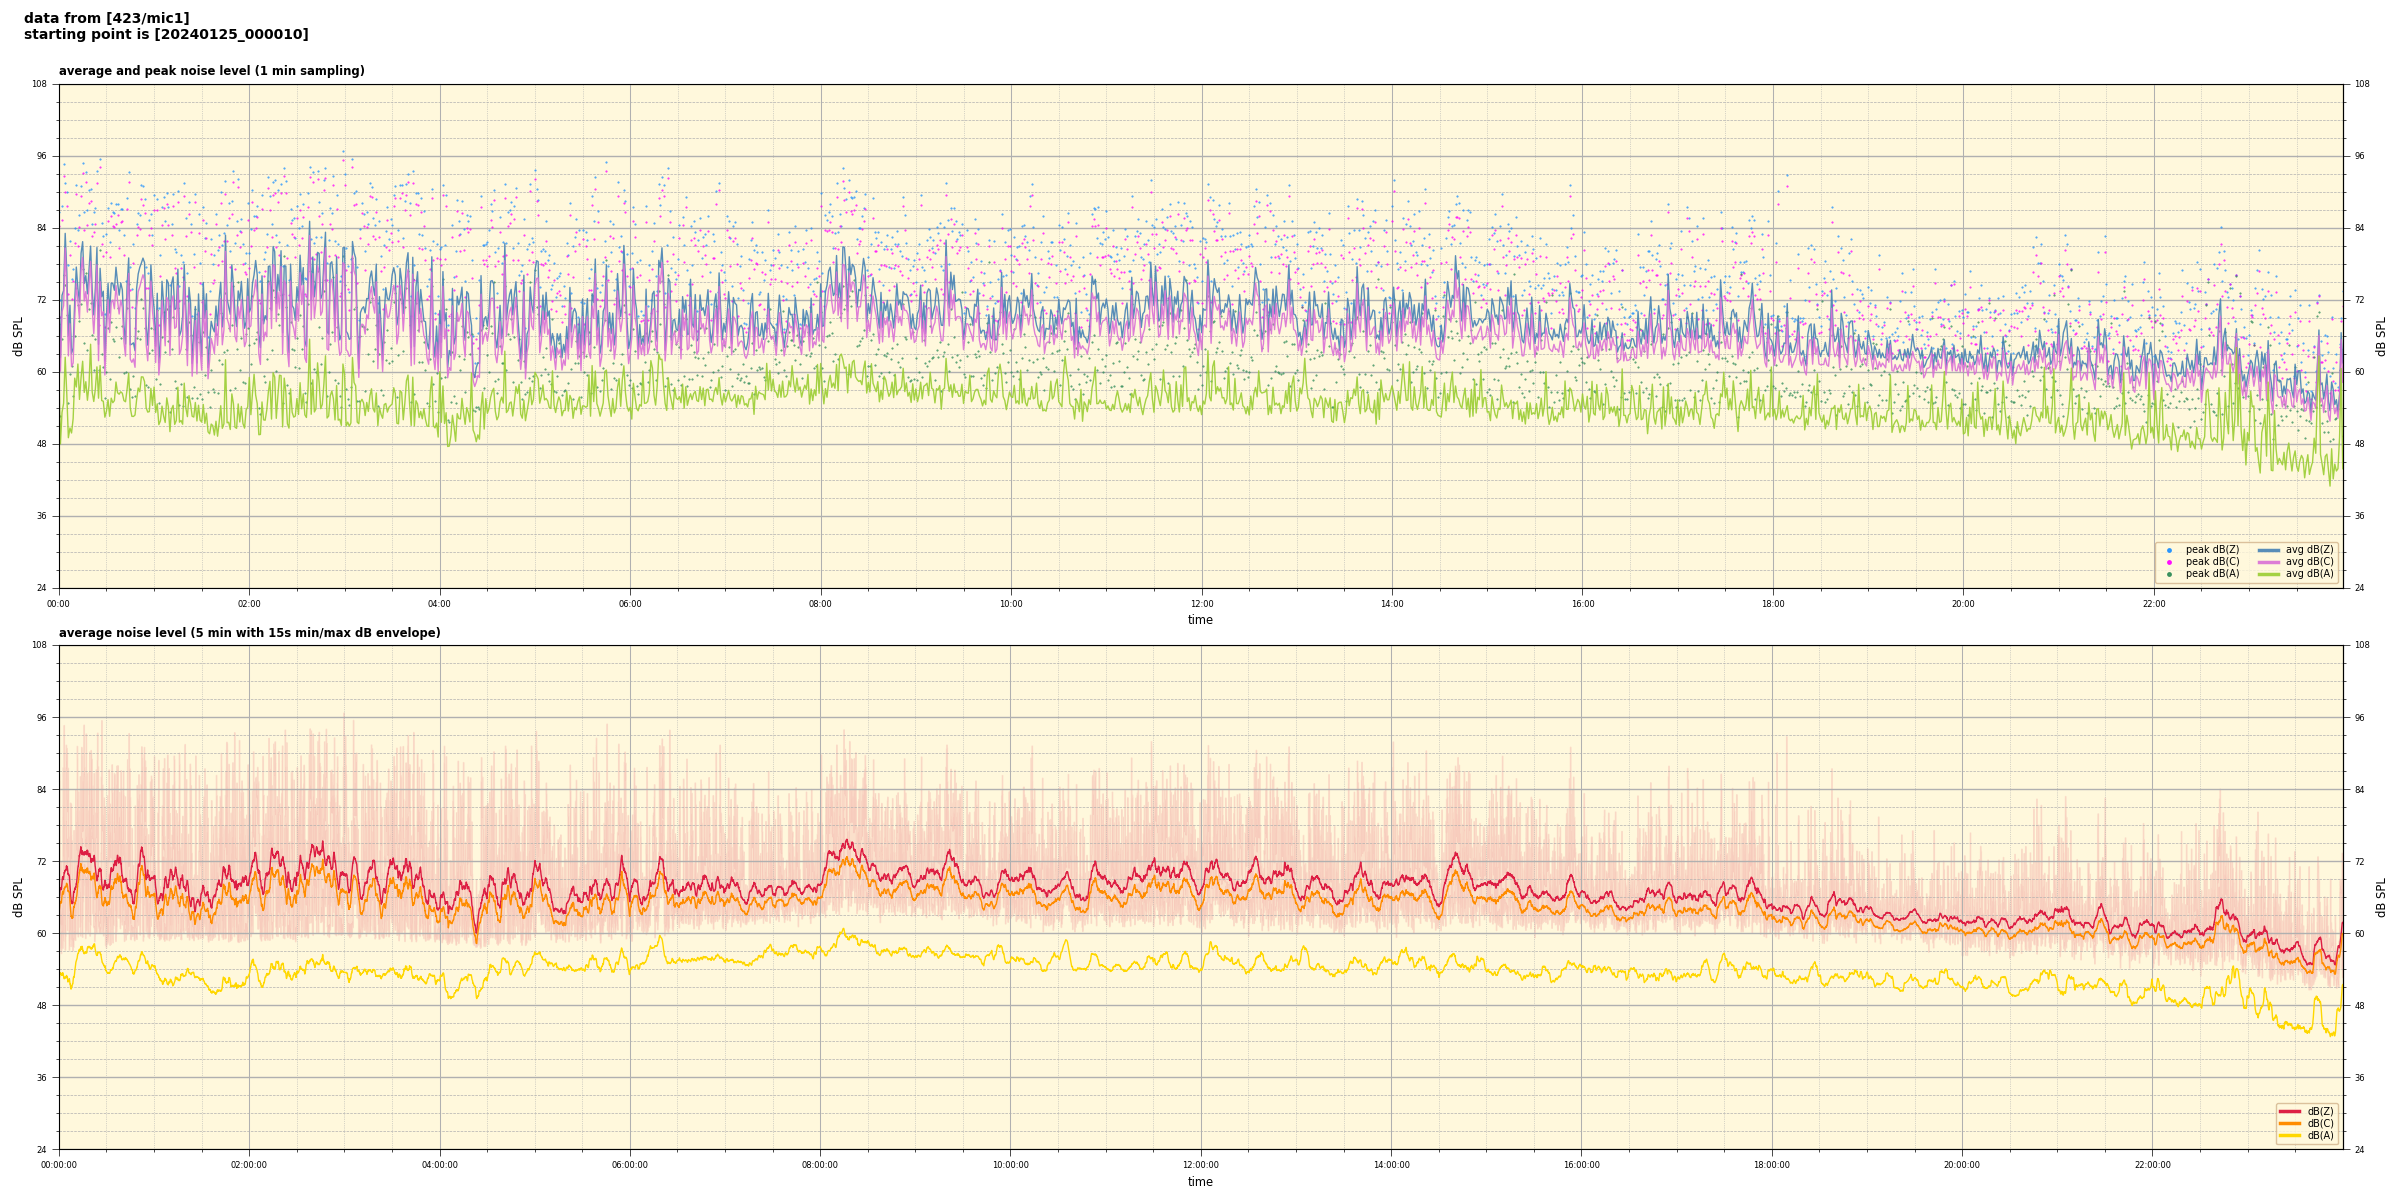The image size is (2400, 1200).
Task: Click the orange dB(C) swatch in lower legend
Action: 2290,1123
